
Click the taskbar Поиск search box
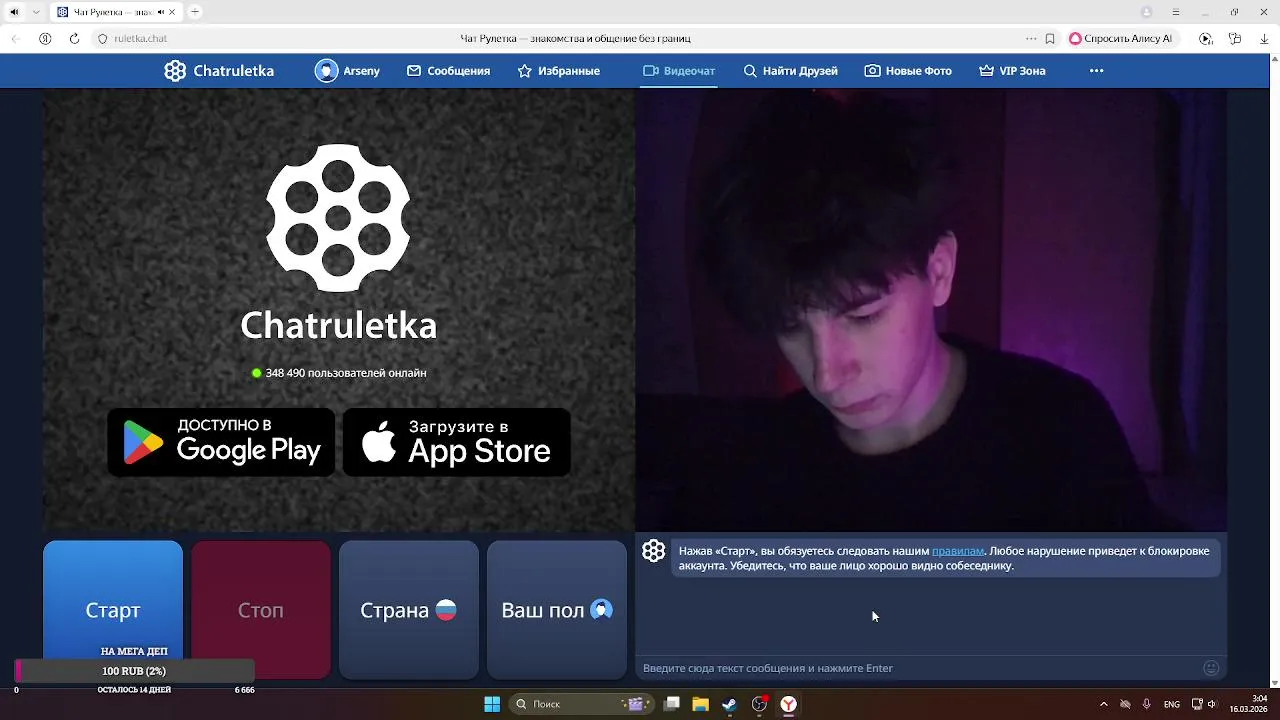coord(582,704)
